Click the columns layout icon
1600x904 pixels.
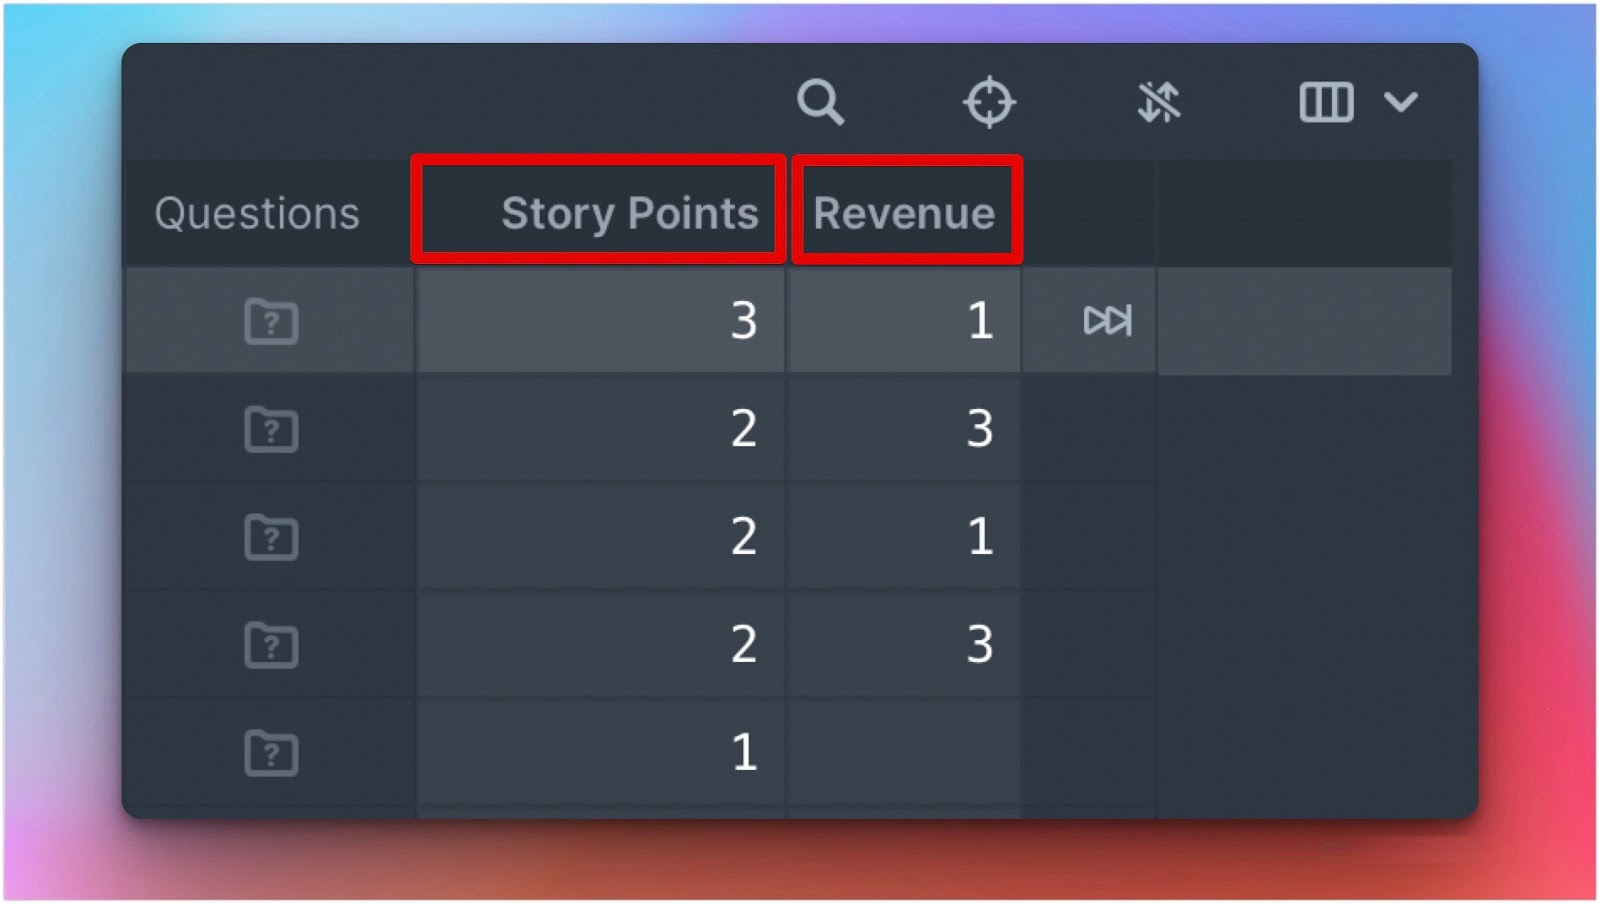[1326, 102]
